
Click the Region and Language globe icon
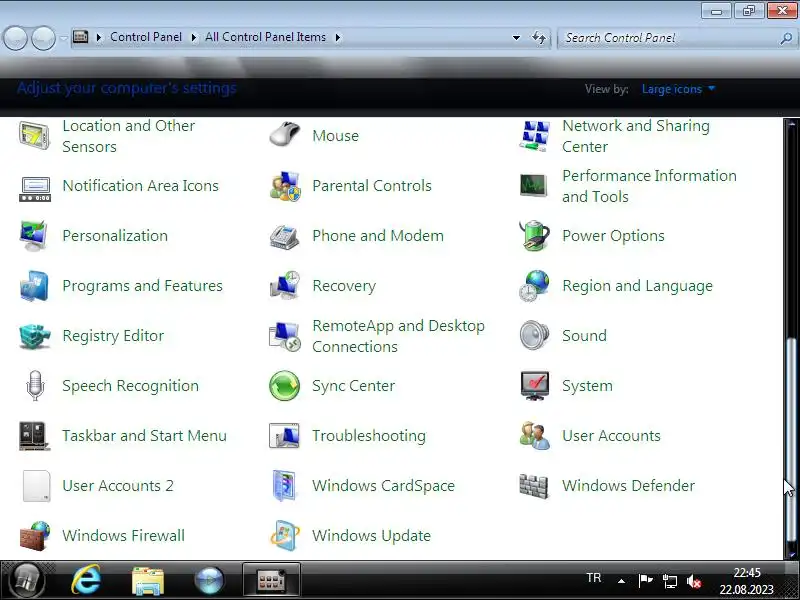click(x=534, y=286)
